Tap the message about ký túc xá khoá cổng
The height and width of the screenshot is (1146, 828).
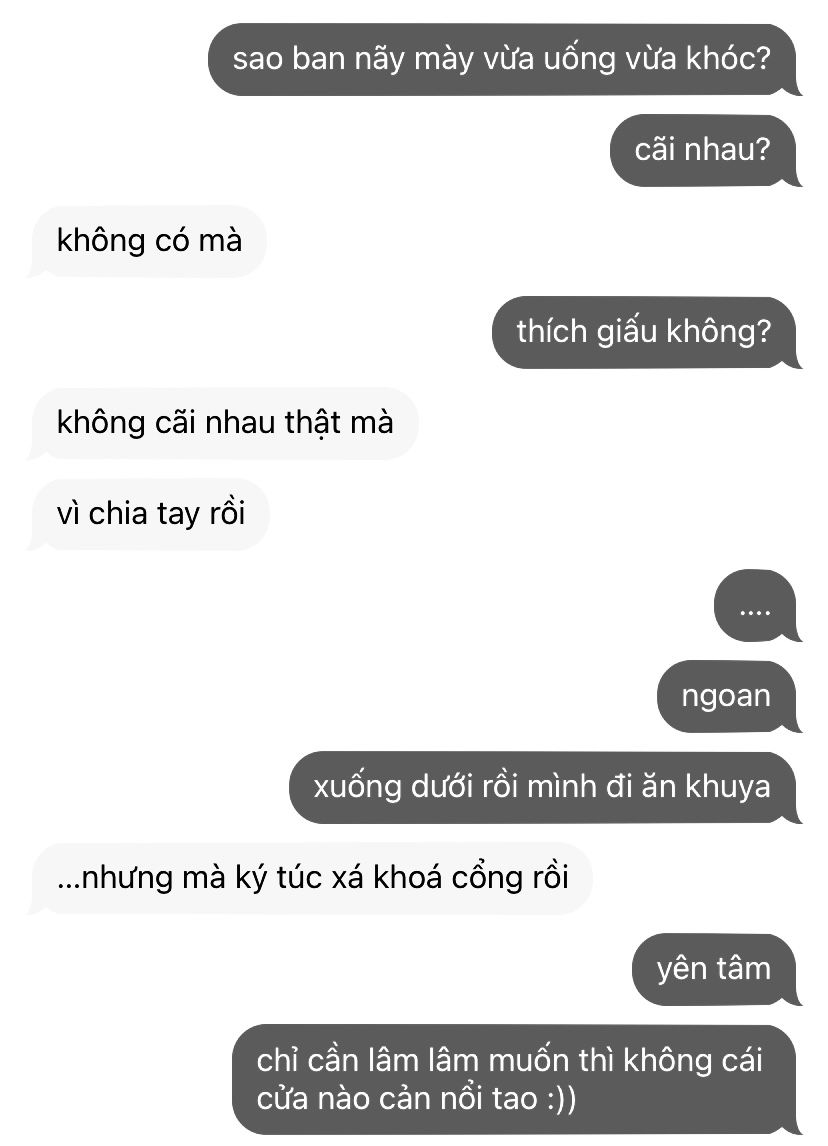tap(311, 878)
